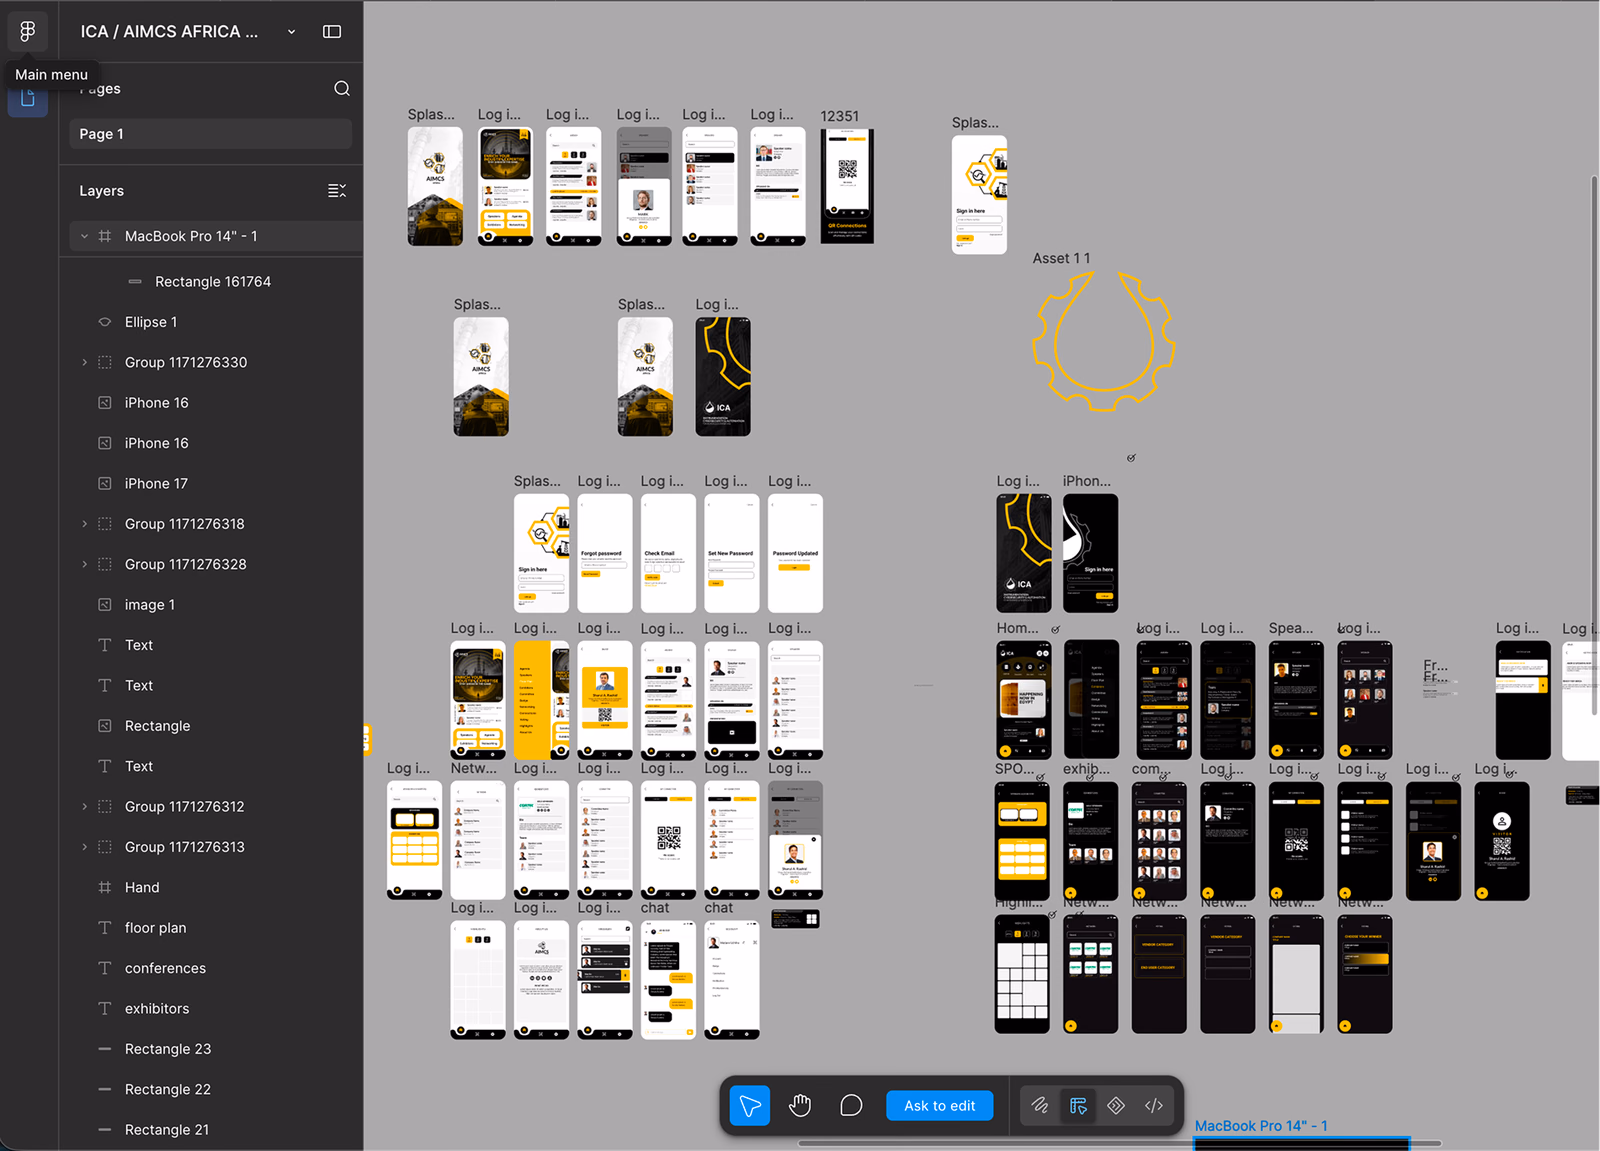Click the MacBook Pro 14" - 1 canvas label
Viewport: 1600px width, 1151px height.
coord(1261,1126)
